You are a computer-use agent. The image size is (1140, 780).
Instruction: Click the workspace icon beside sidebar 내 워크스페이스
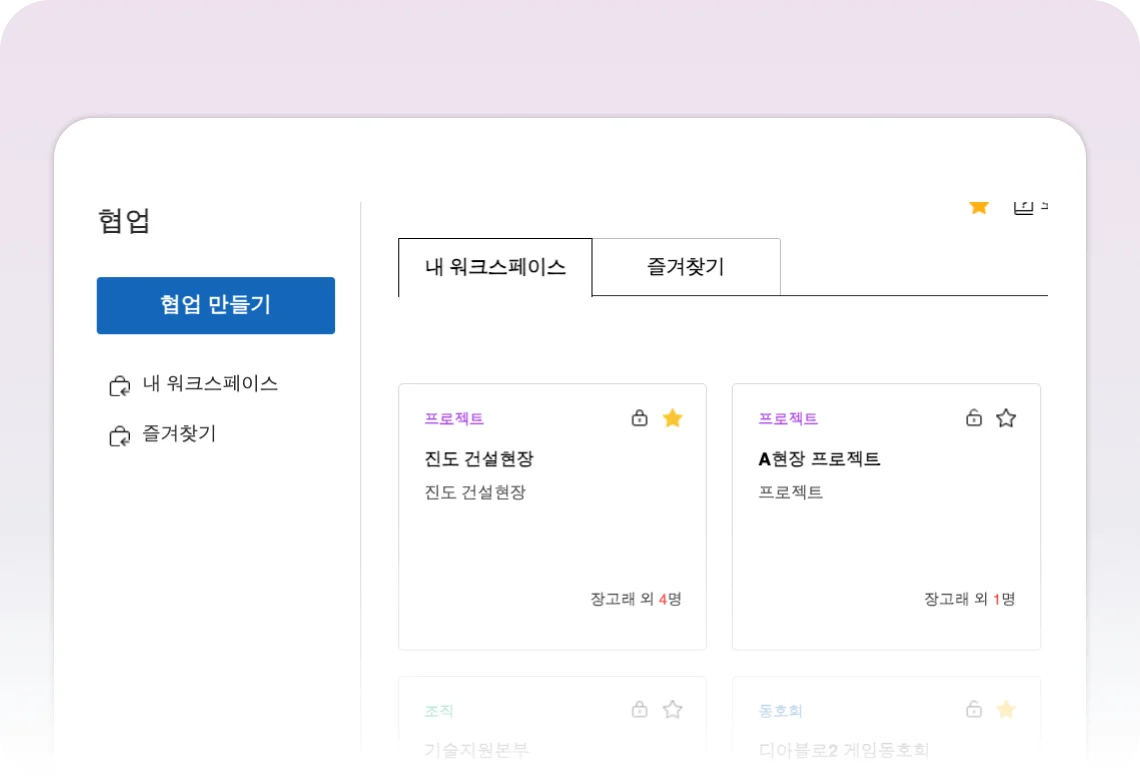[119, 385]
